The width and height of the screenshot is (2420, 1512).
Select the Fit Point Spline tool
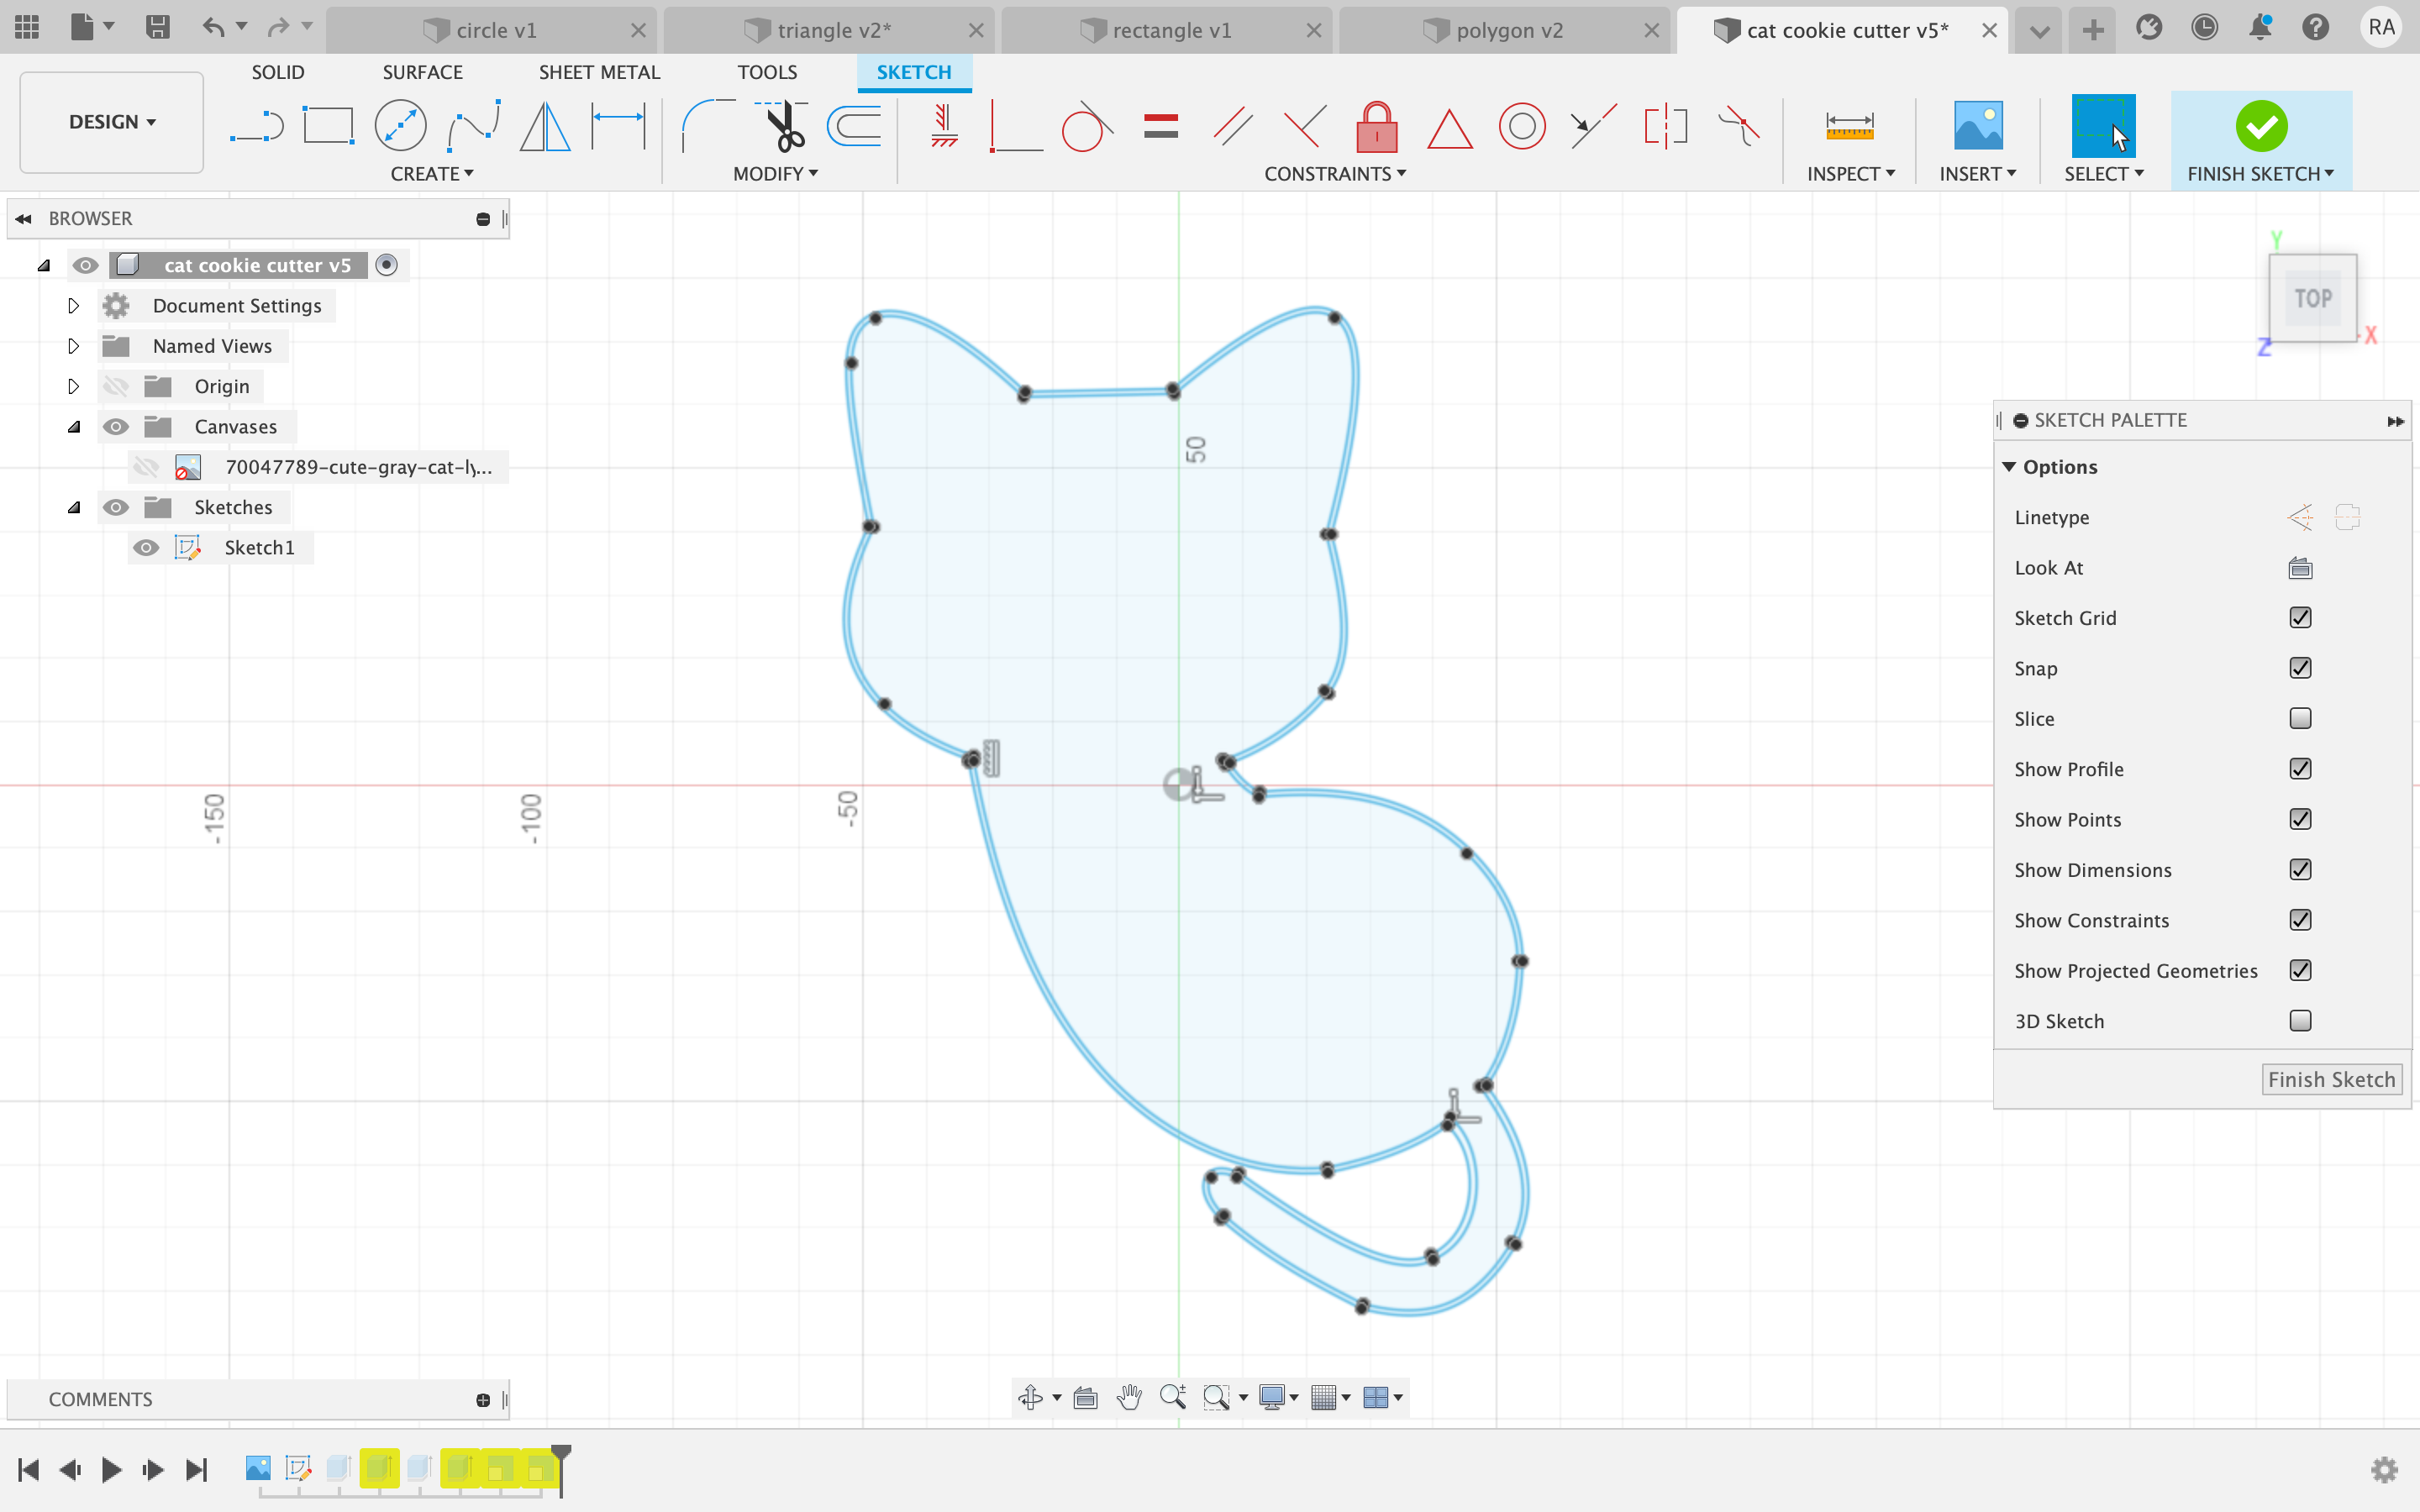pos(473,127)
